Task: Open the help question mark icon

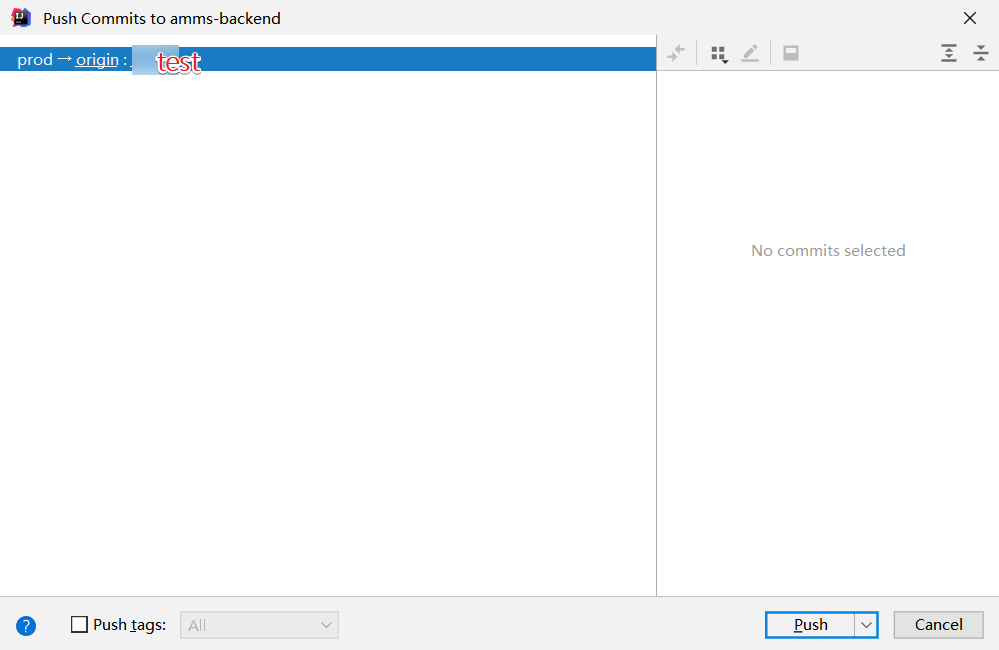Action: [26, 625]
